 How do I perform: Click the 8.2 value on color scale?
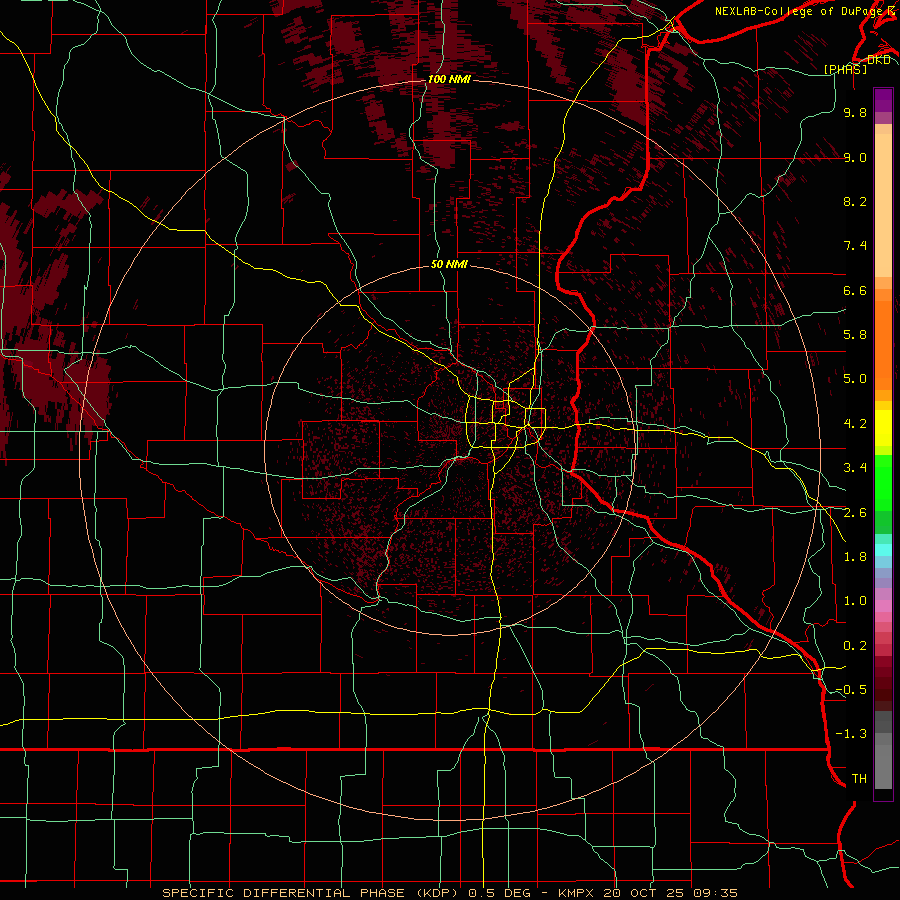pos(855,201)
